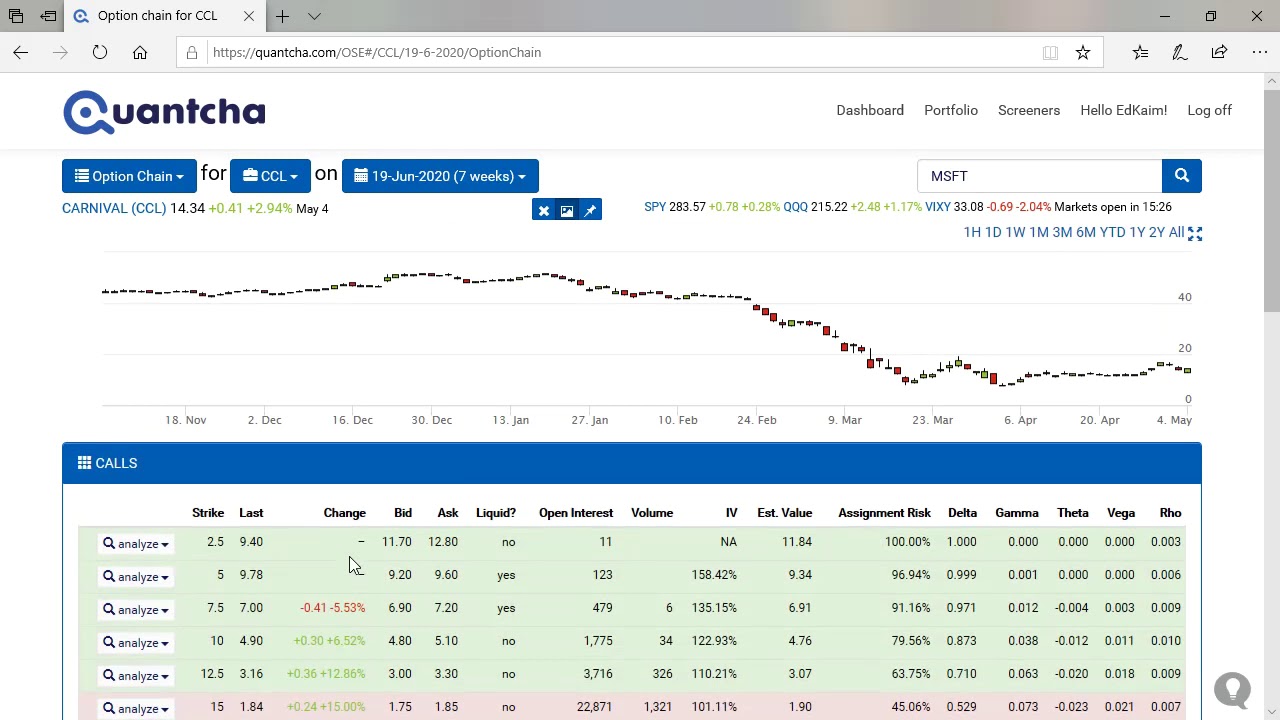The height and width of the screenshot is (720, 1280).
Task: Click the Open Interest column header
Action: tap(576, 513)
